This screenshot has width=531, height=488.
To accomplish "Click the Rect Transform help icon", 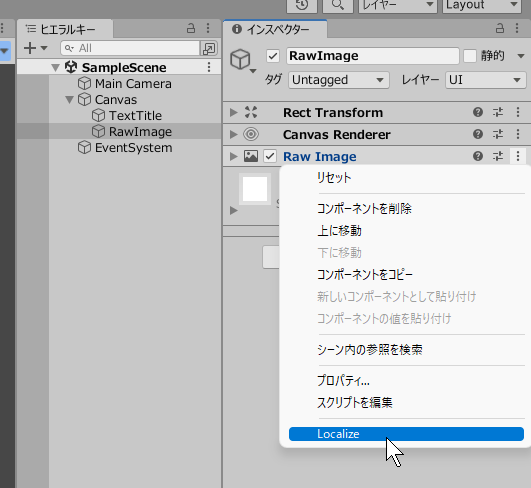I will pos(478,112).
